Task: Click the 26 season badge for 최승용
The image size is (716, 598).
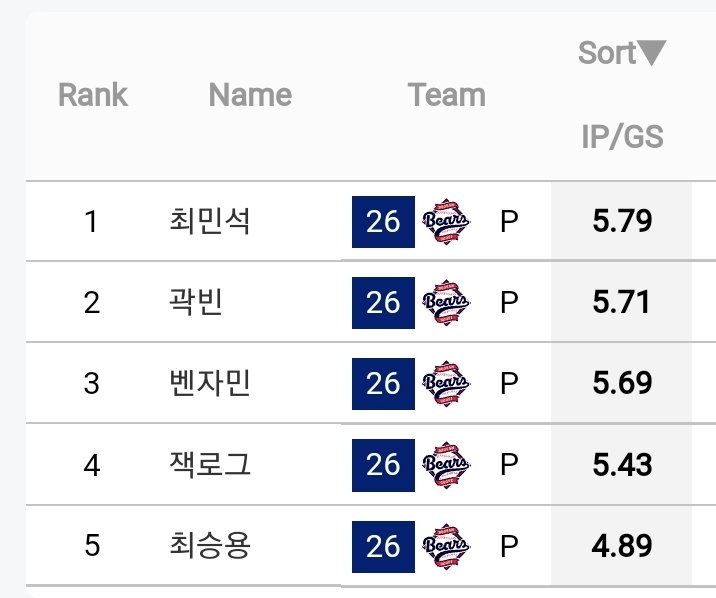Action: pos(383,546)
